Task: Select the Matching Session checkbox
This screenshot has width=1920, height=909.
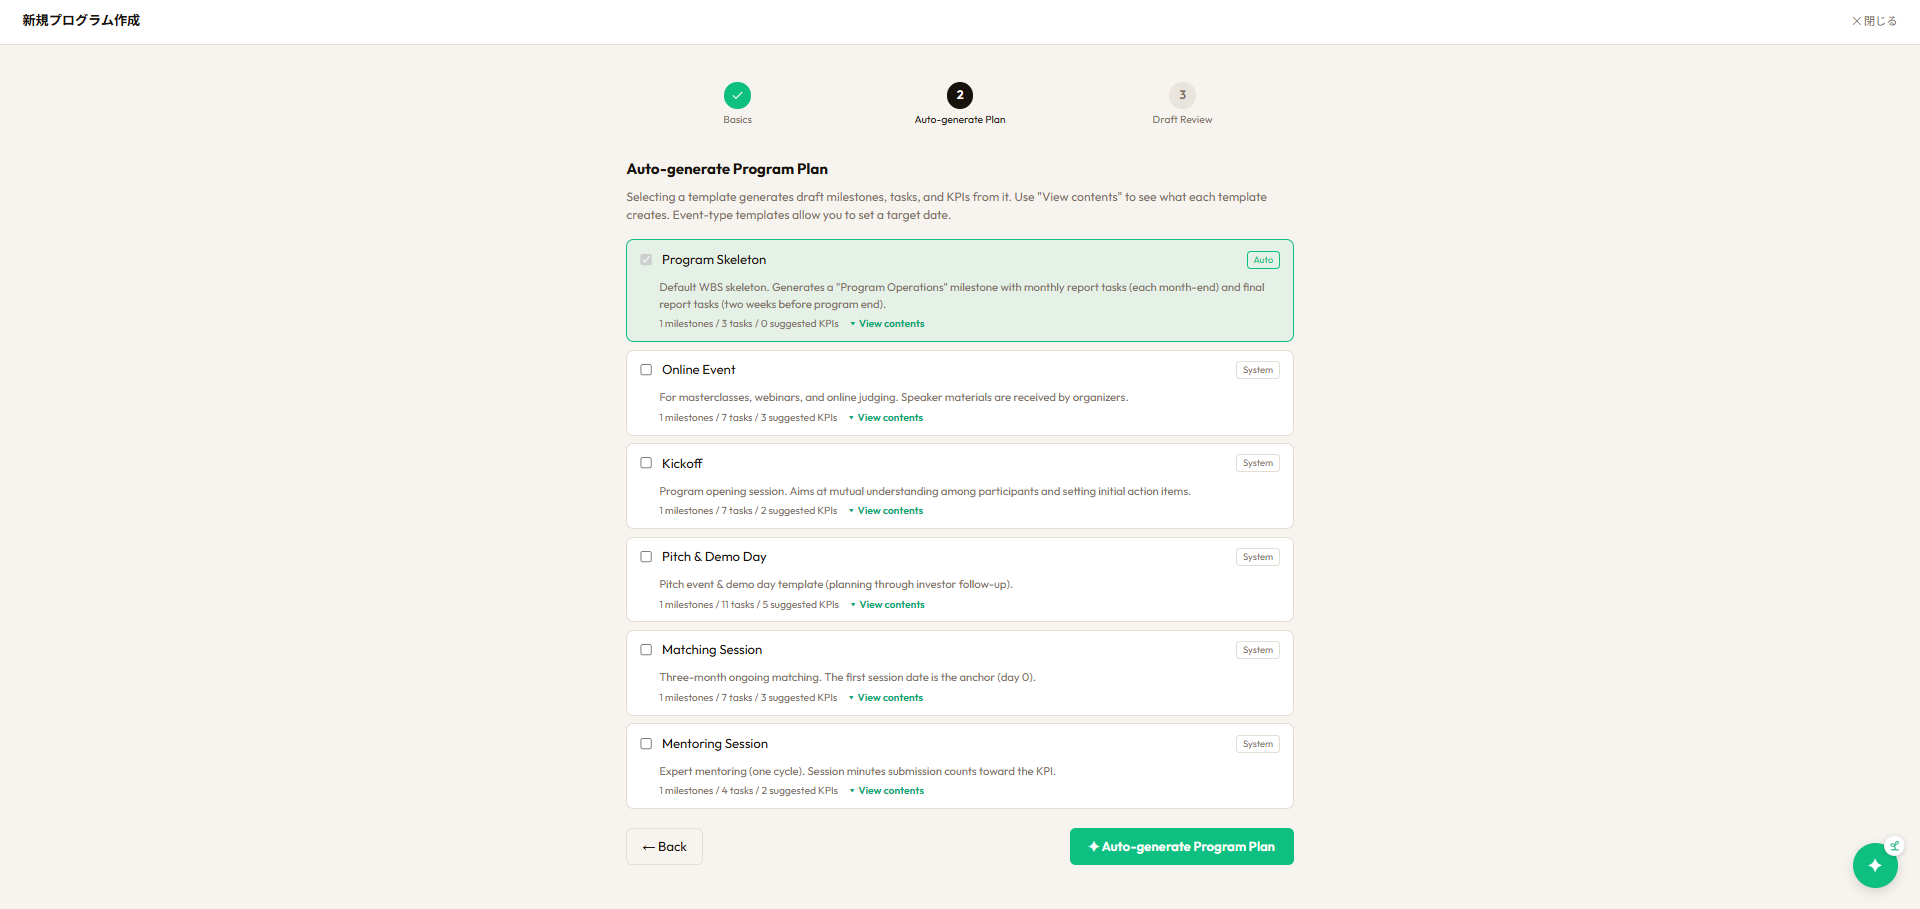Action: [x=646, y=650]
